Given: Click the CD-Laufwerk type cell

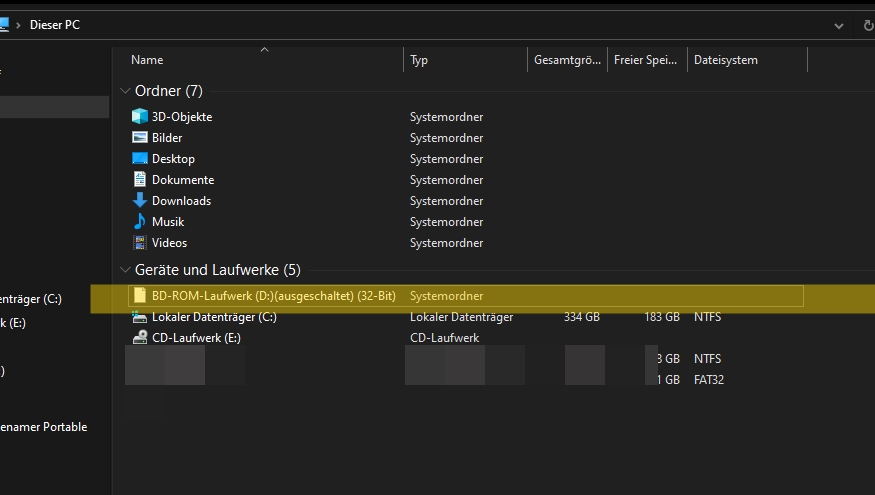Looking at the screenshot, I should 444,338.
